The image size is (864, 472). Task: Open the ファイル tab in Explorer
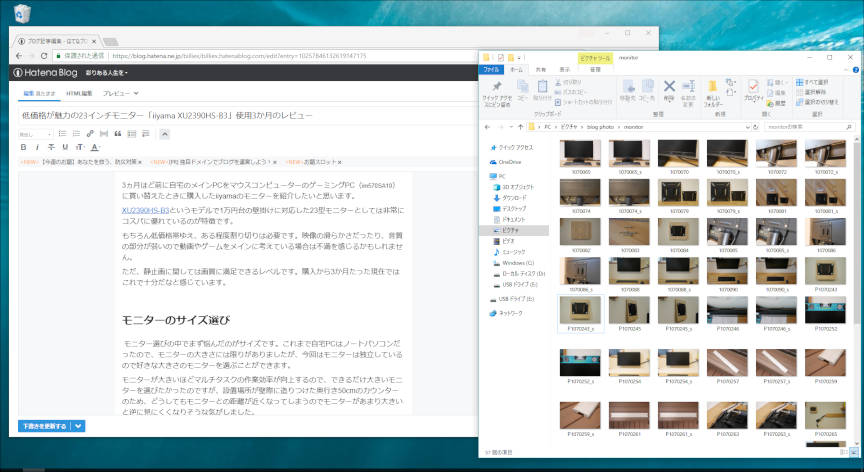click(490, 70)
